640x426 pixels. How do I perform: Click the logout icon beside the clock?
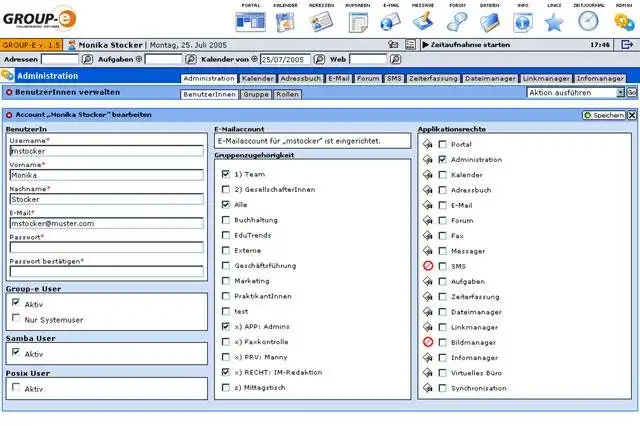click(627, 44)
